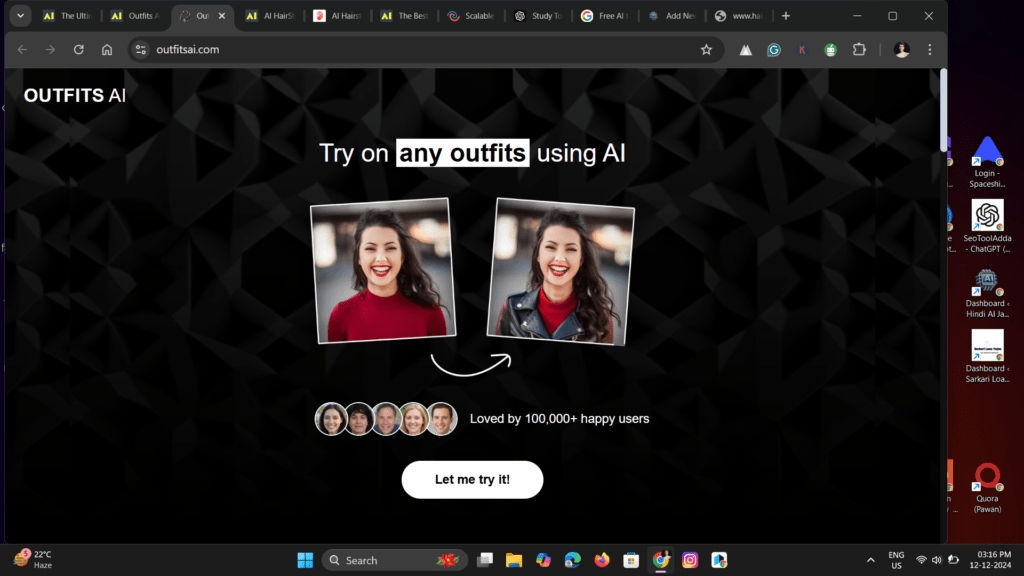Image resolution: width=1024 pixels, height=576 pixels.
Task: Open Microsoft Edge from taskbar
Action: click(x=573, y=560)
